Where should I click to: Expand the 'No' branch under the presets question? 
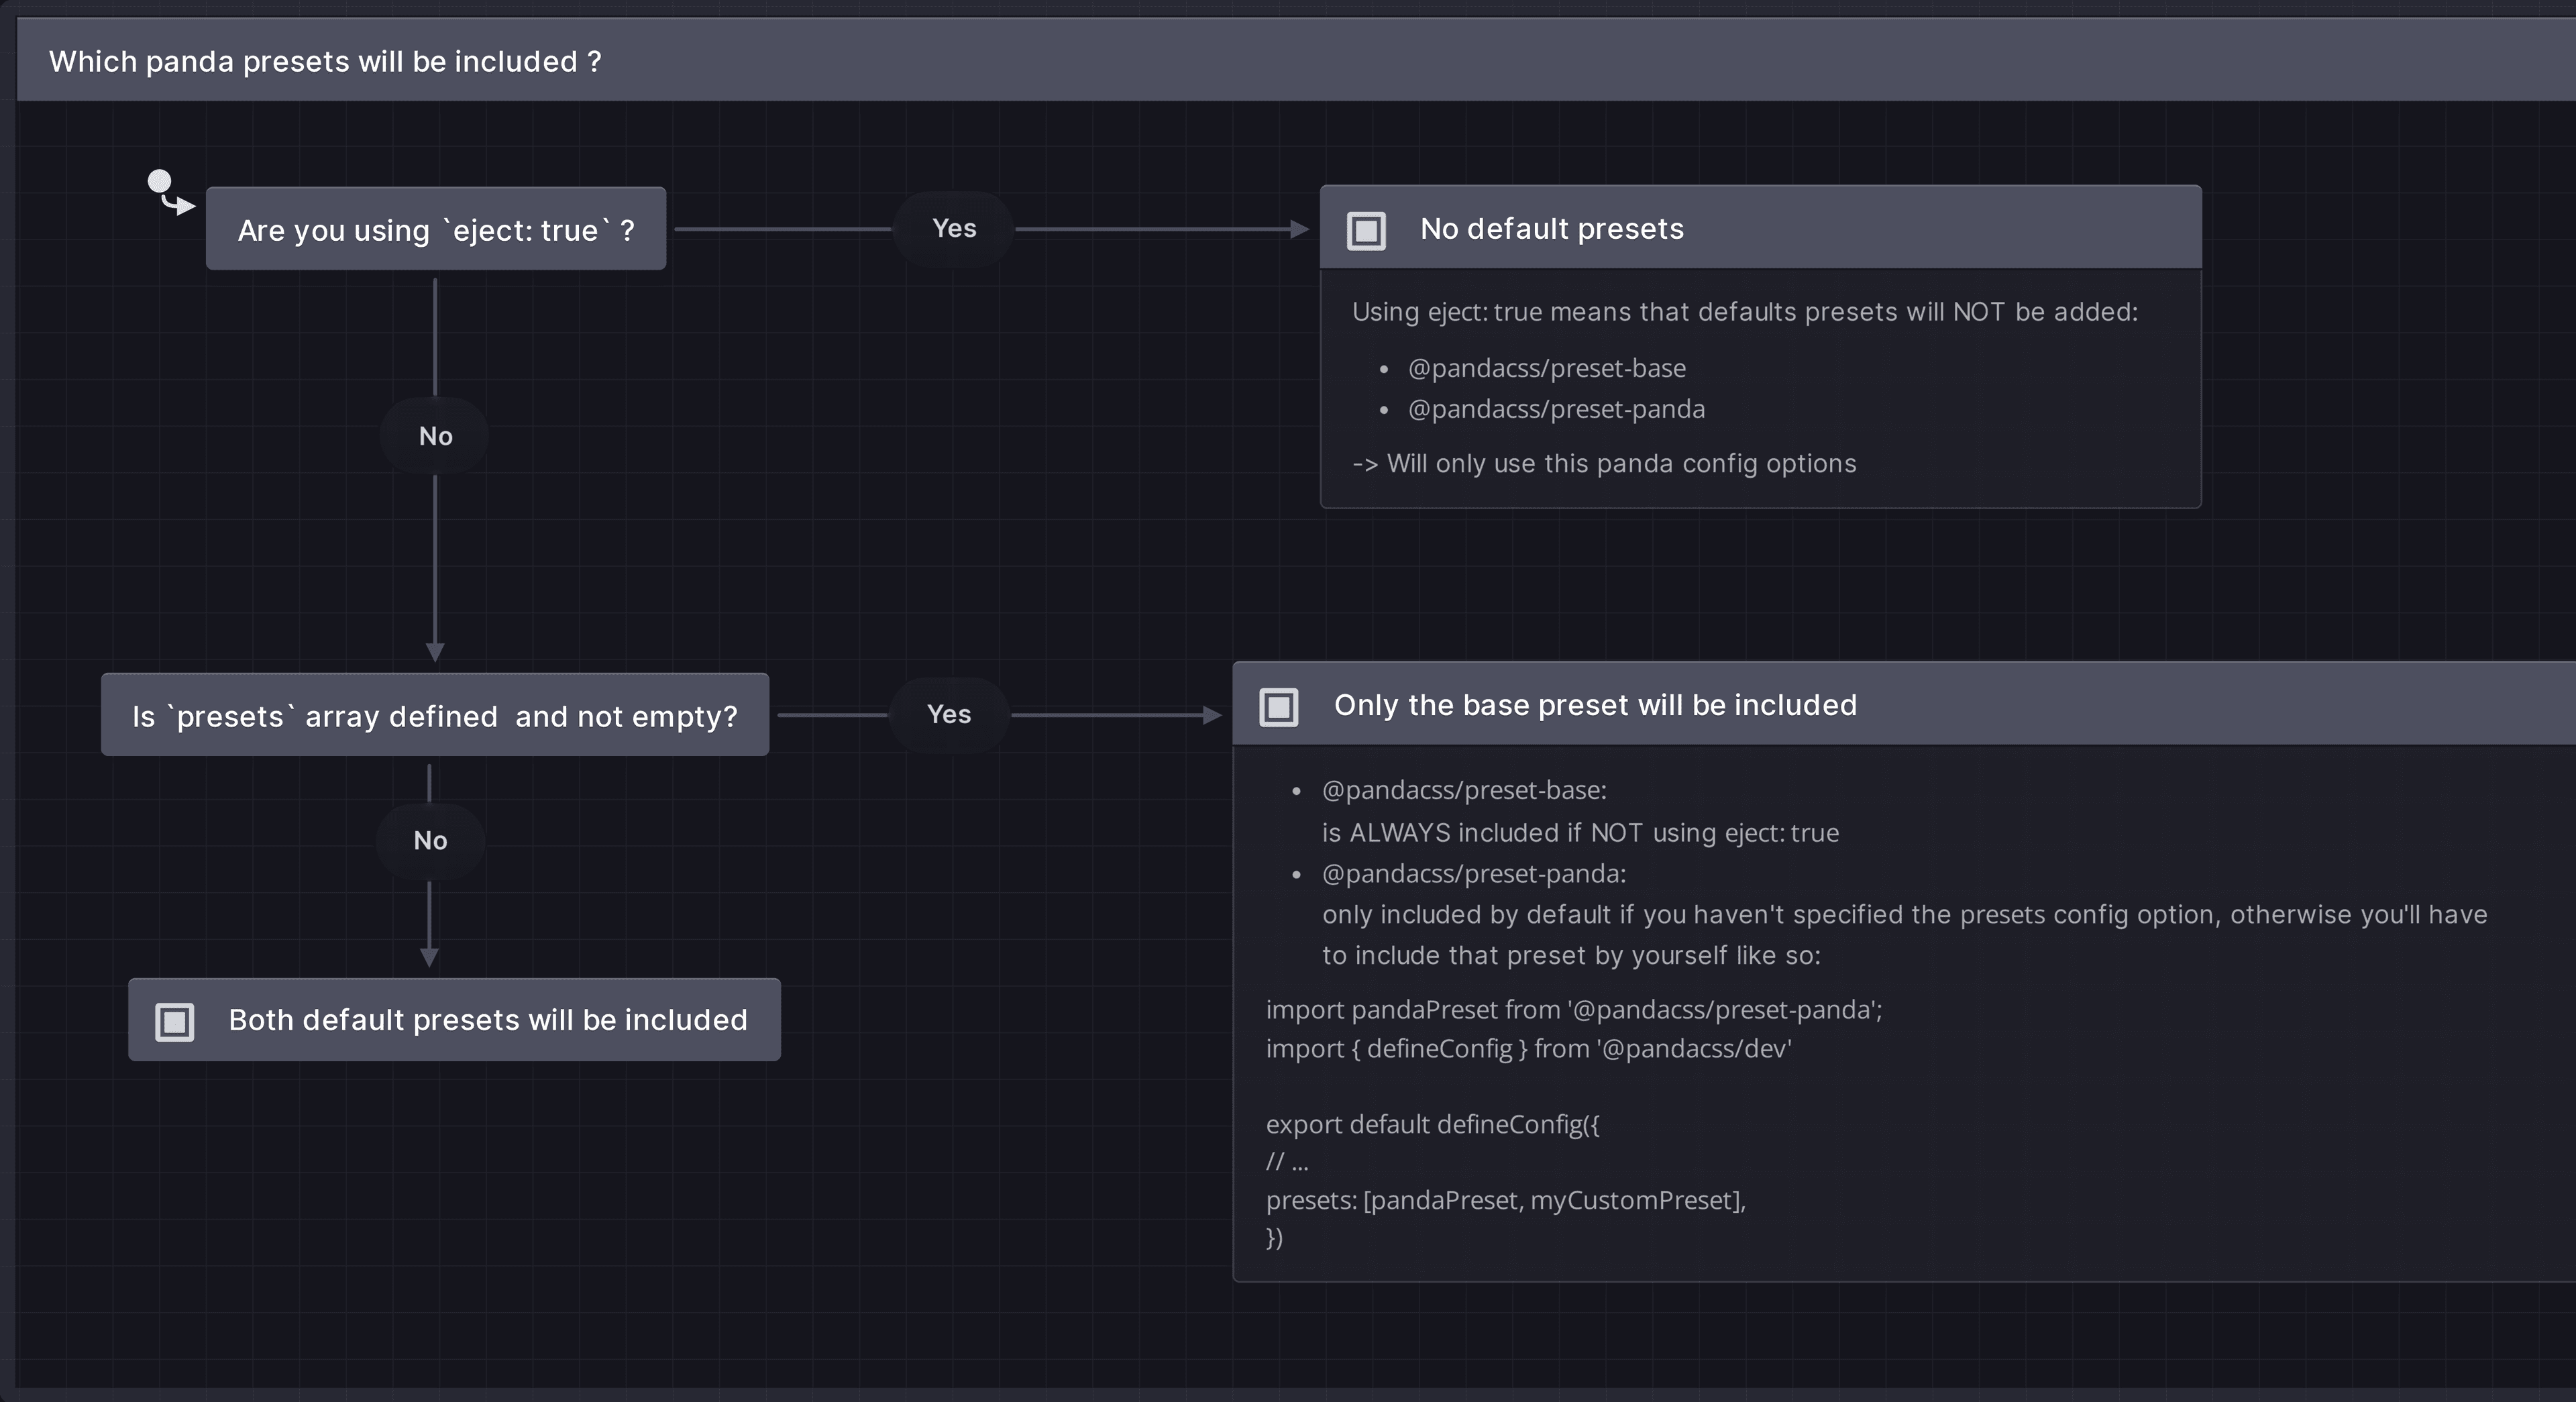(x=431, y=841)
